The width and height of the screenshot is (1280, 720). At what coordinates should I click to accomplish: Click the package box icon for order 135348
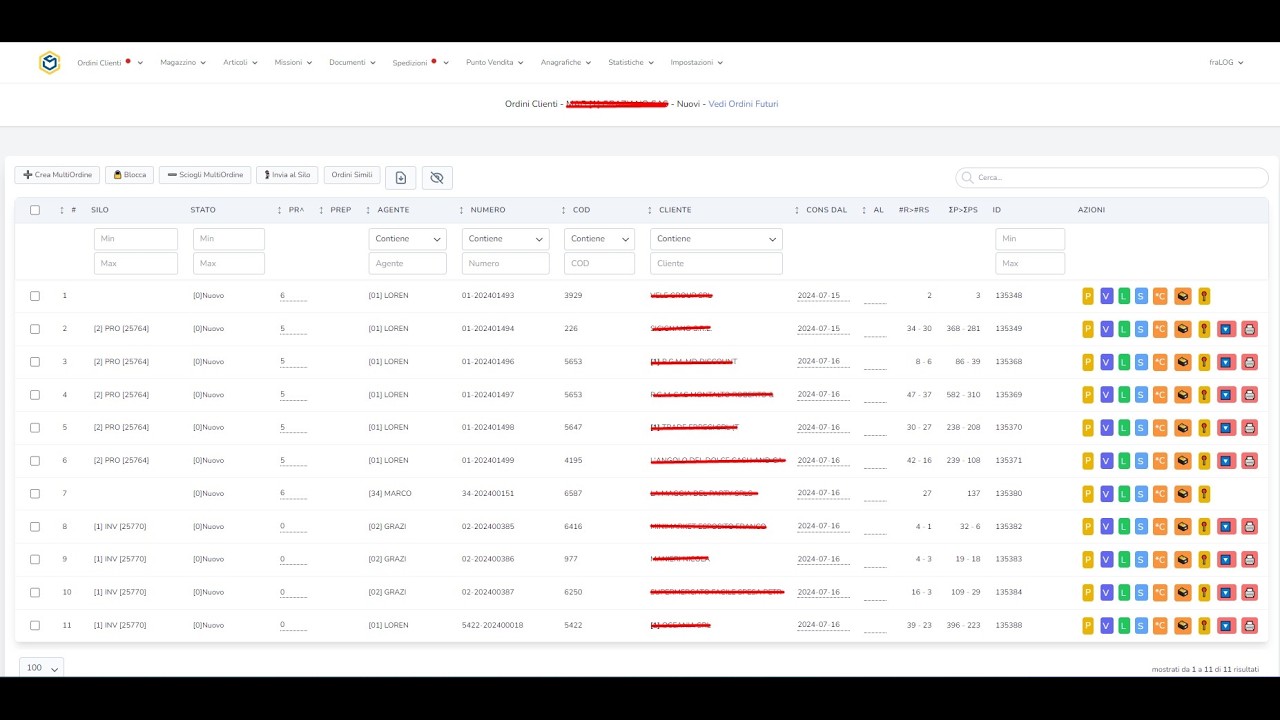tap(1182, 296)
